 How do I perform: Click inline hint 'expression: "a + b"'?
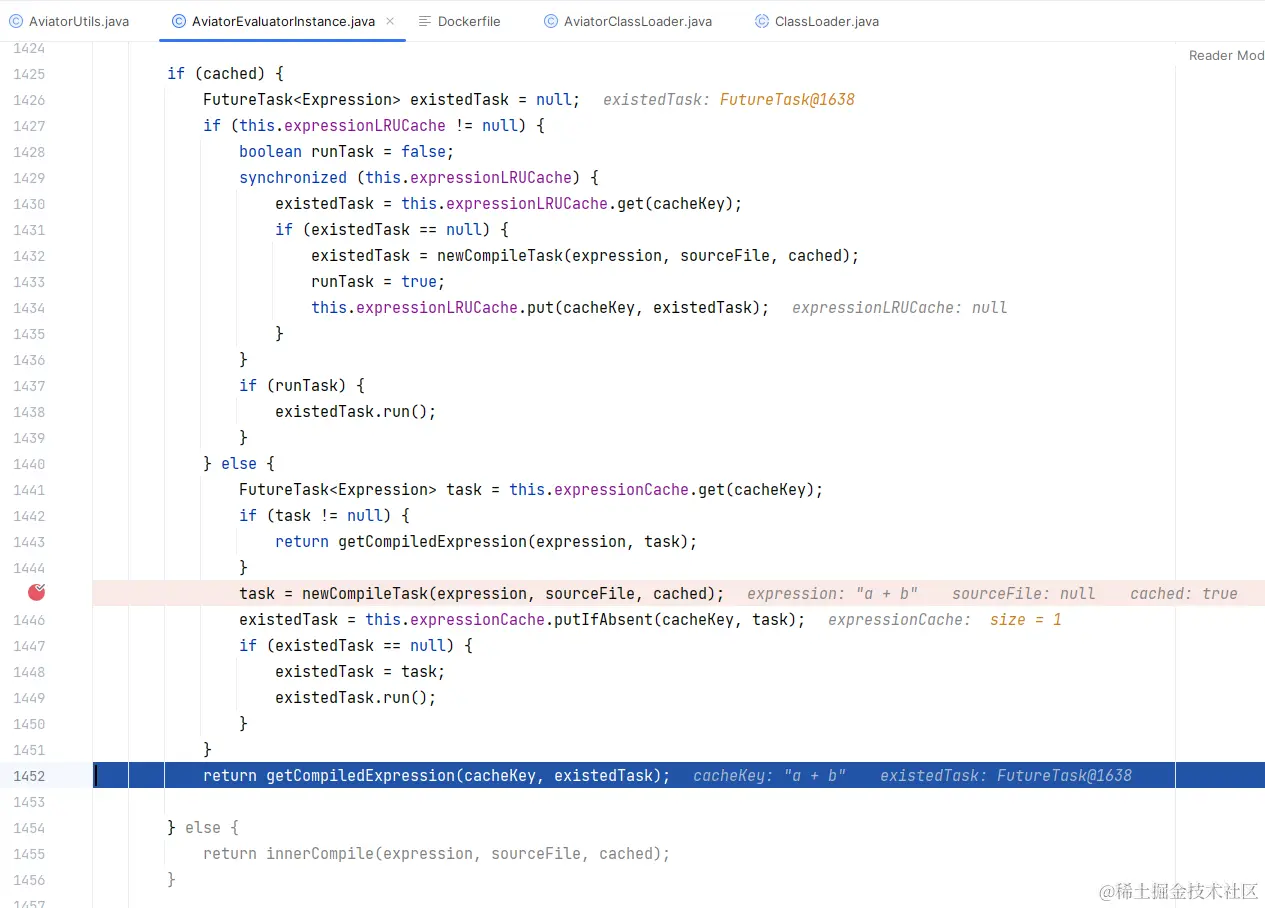tap(832, 594)
